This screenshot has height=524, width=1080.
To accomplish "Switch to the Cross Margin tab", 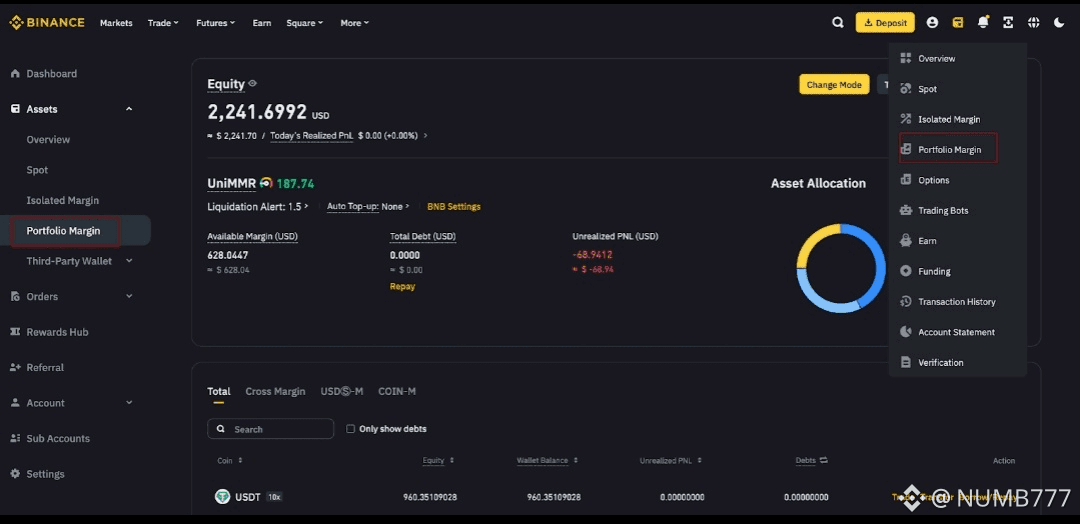I will 275,391.
